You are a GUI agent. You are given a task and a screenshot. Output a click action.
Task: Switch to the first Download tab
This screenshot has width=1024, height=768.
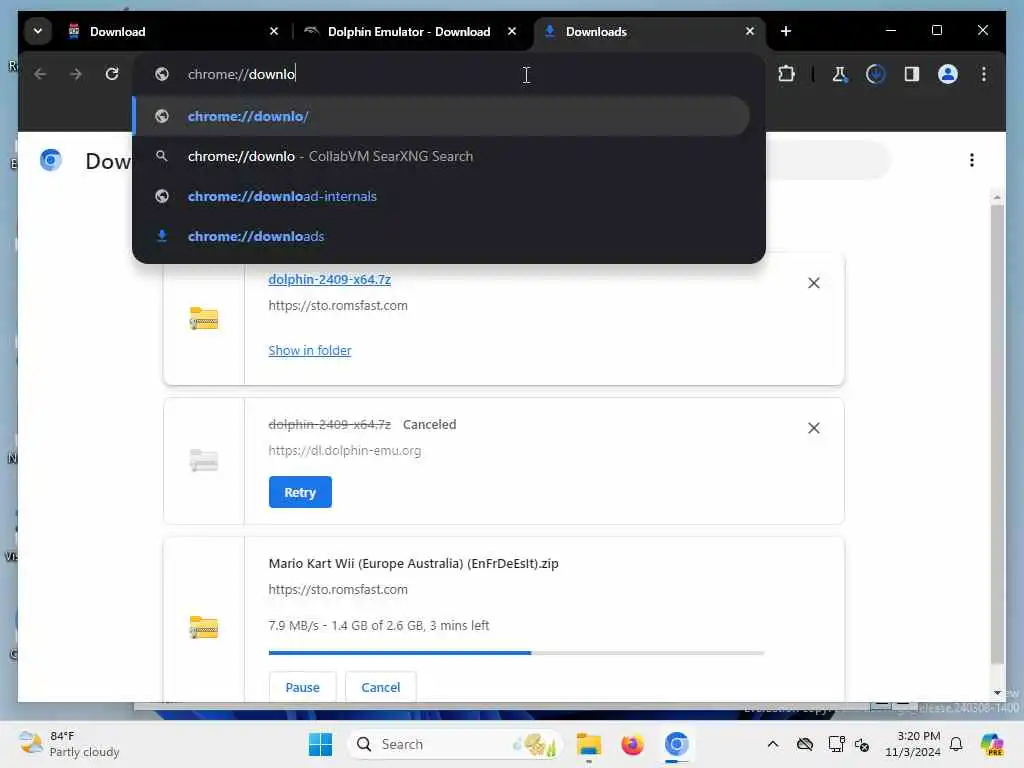pos(174,31)
